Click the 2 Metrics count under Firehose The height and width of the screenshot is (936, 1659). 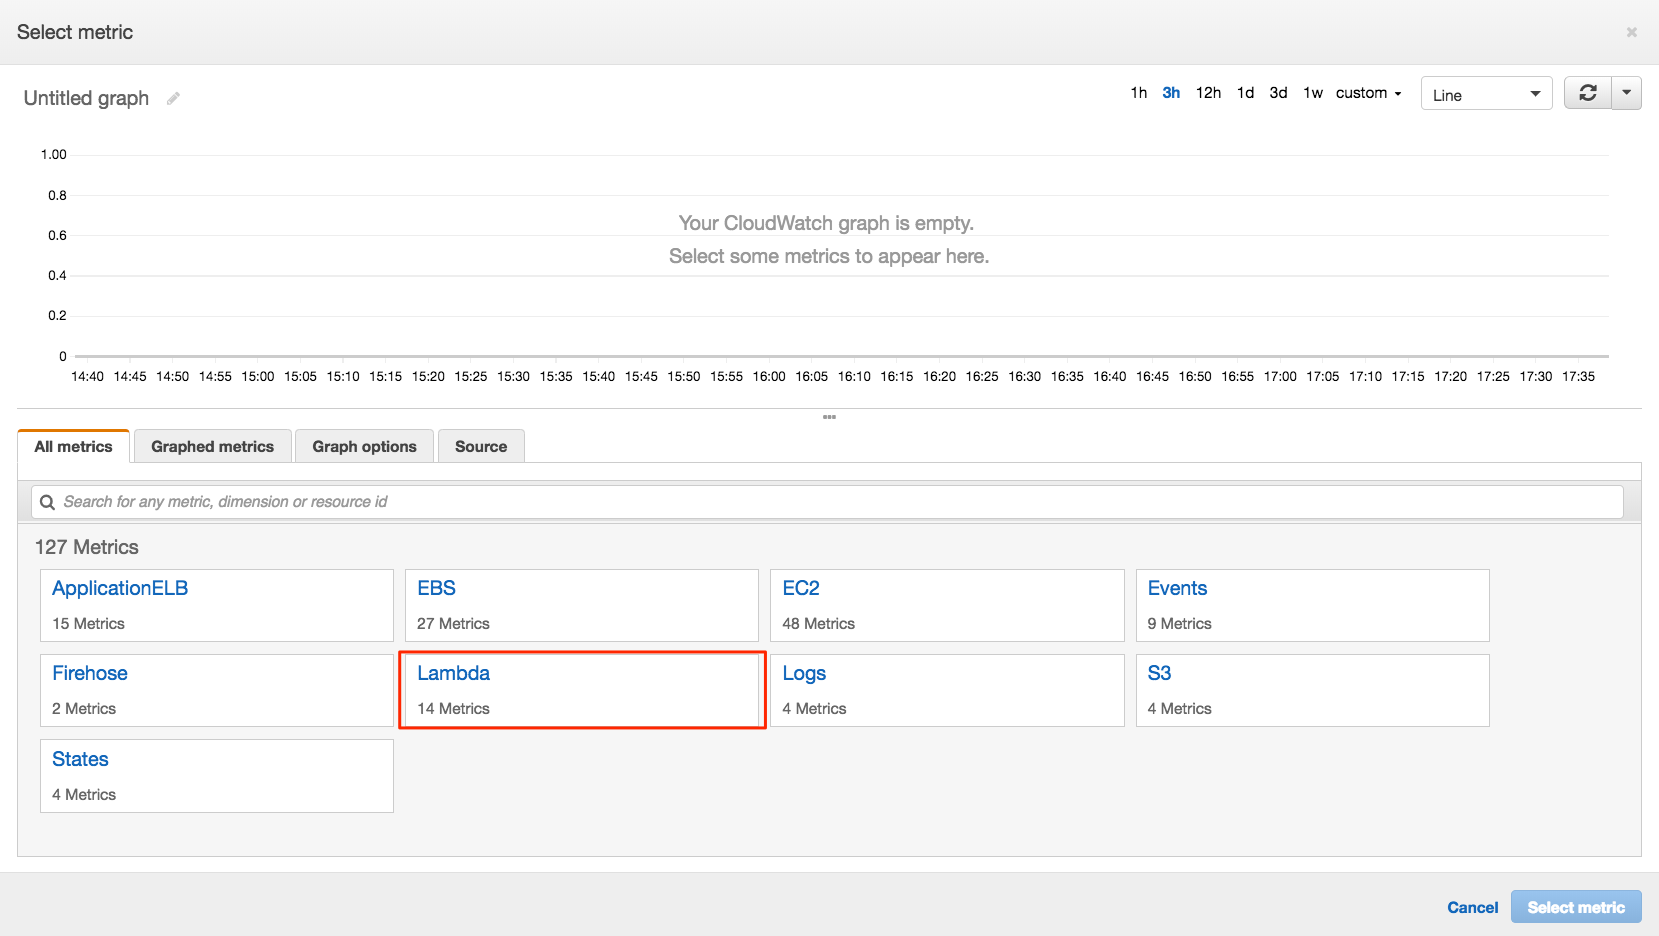point(84,709)
